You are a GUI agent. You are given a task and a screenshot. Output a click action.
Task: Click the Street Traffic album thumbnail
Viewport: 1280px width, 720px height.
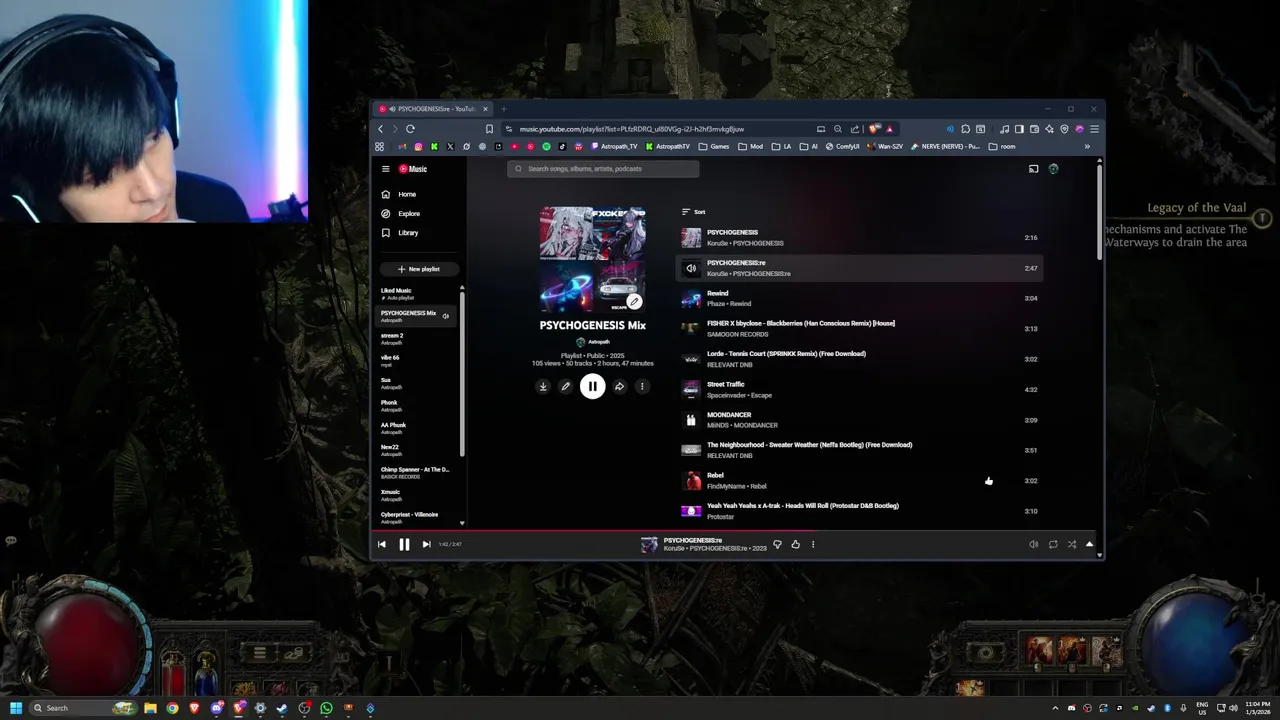tap(691, 390)
